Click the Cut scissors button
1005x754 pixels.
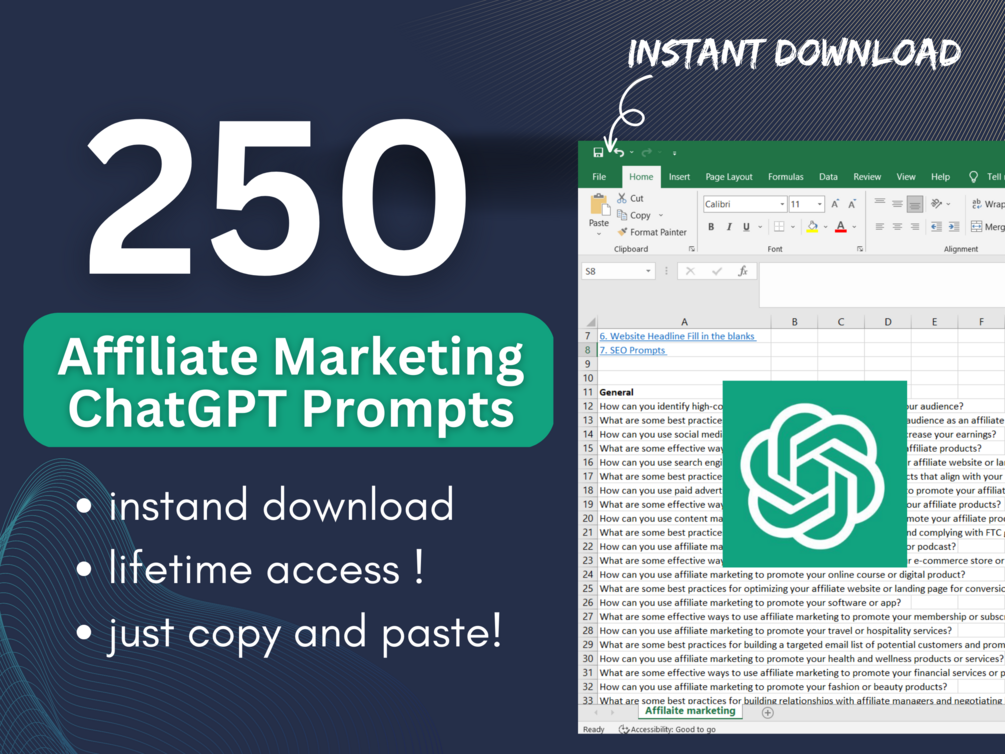click(631, 198)
